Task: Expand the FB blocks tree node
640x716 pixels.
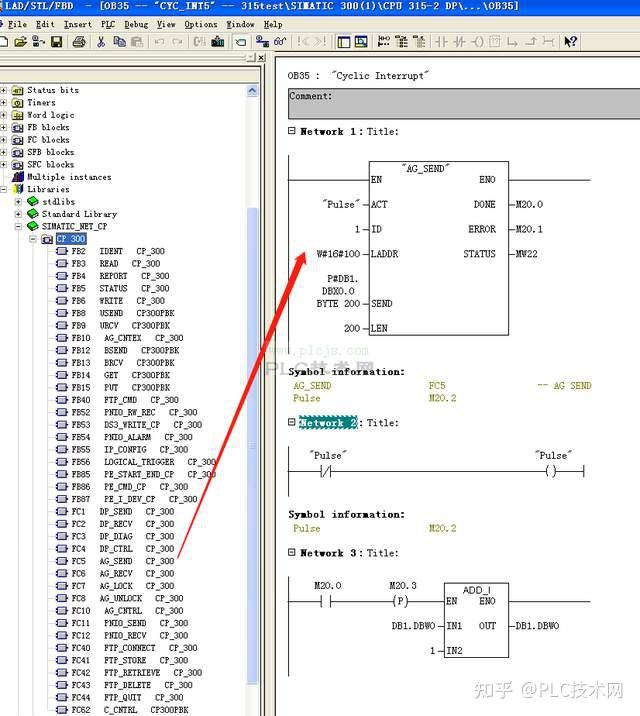Action: point(4,127)
